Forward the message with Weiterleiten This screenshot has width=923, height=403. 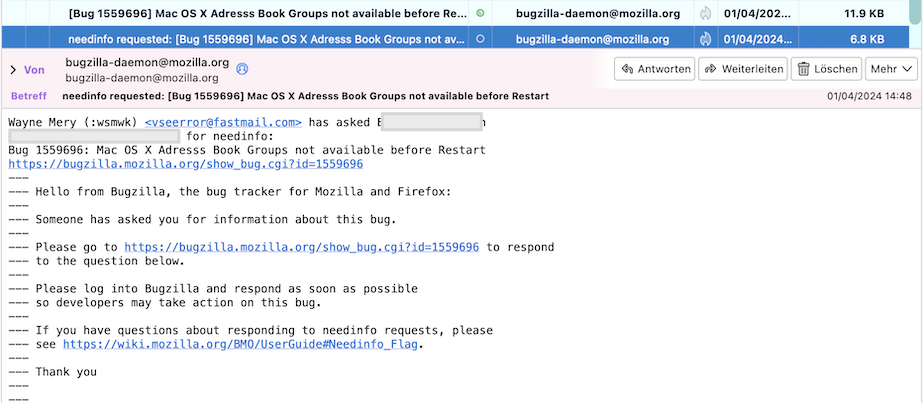pyautogui.click(x=741, y=69)
